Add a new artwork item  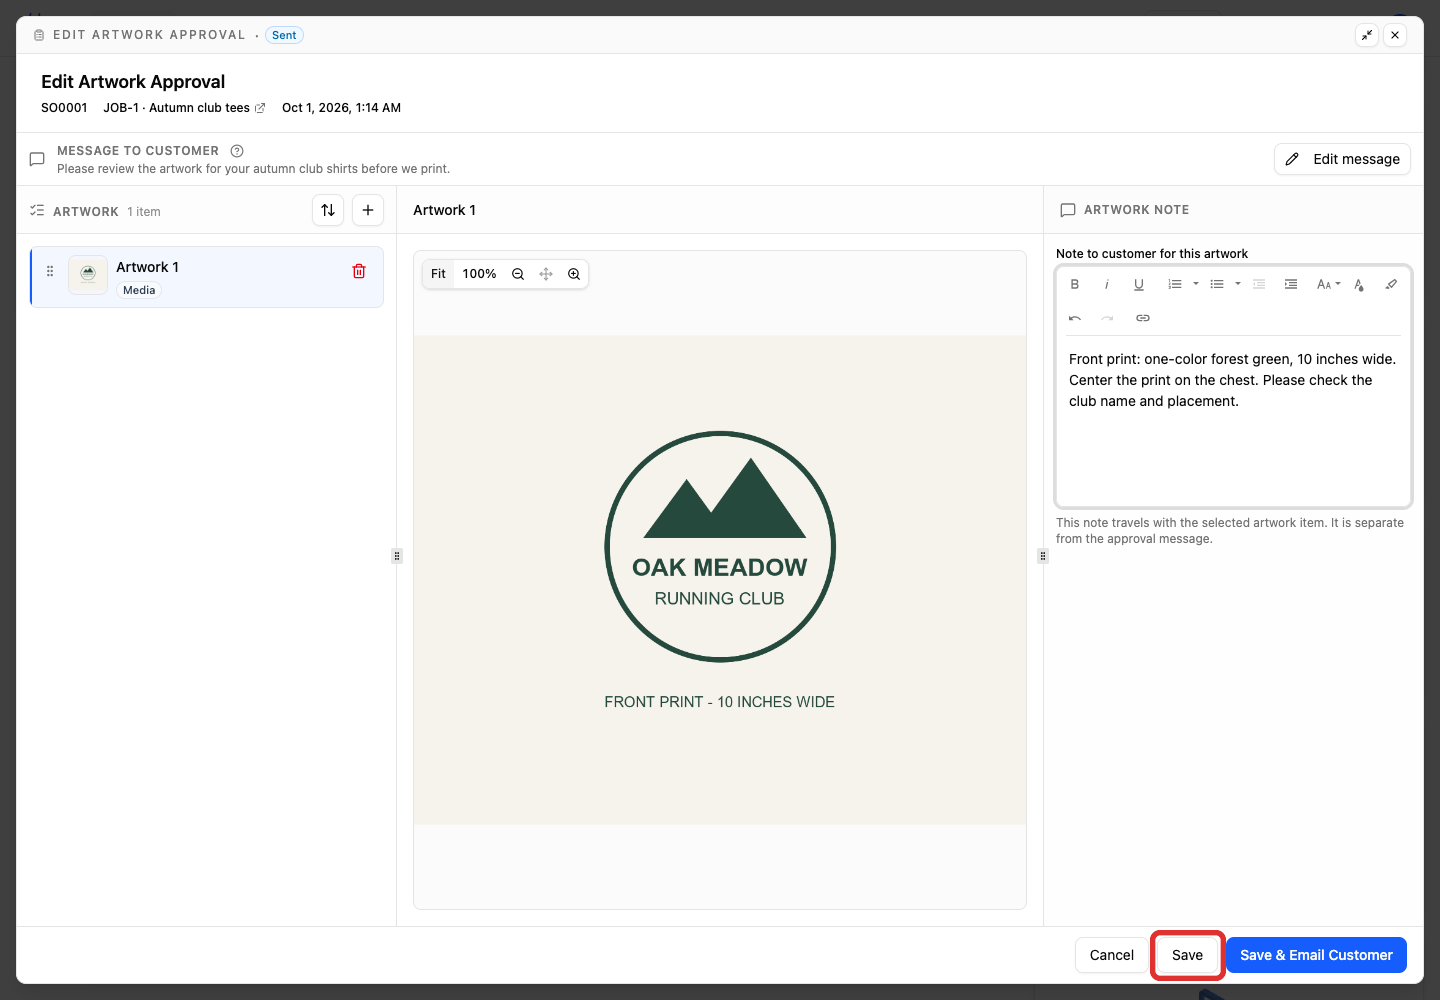[368, 210]
